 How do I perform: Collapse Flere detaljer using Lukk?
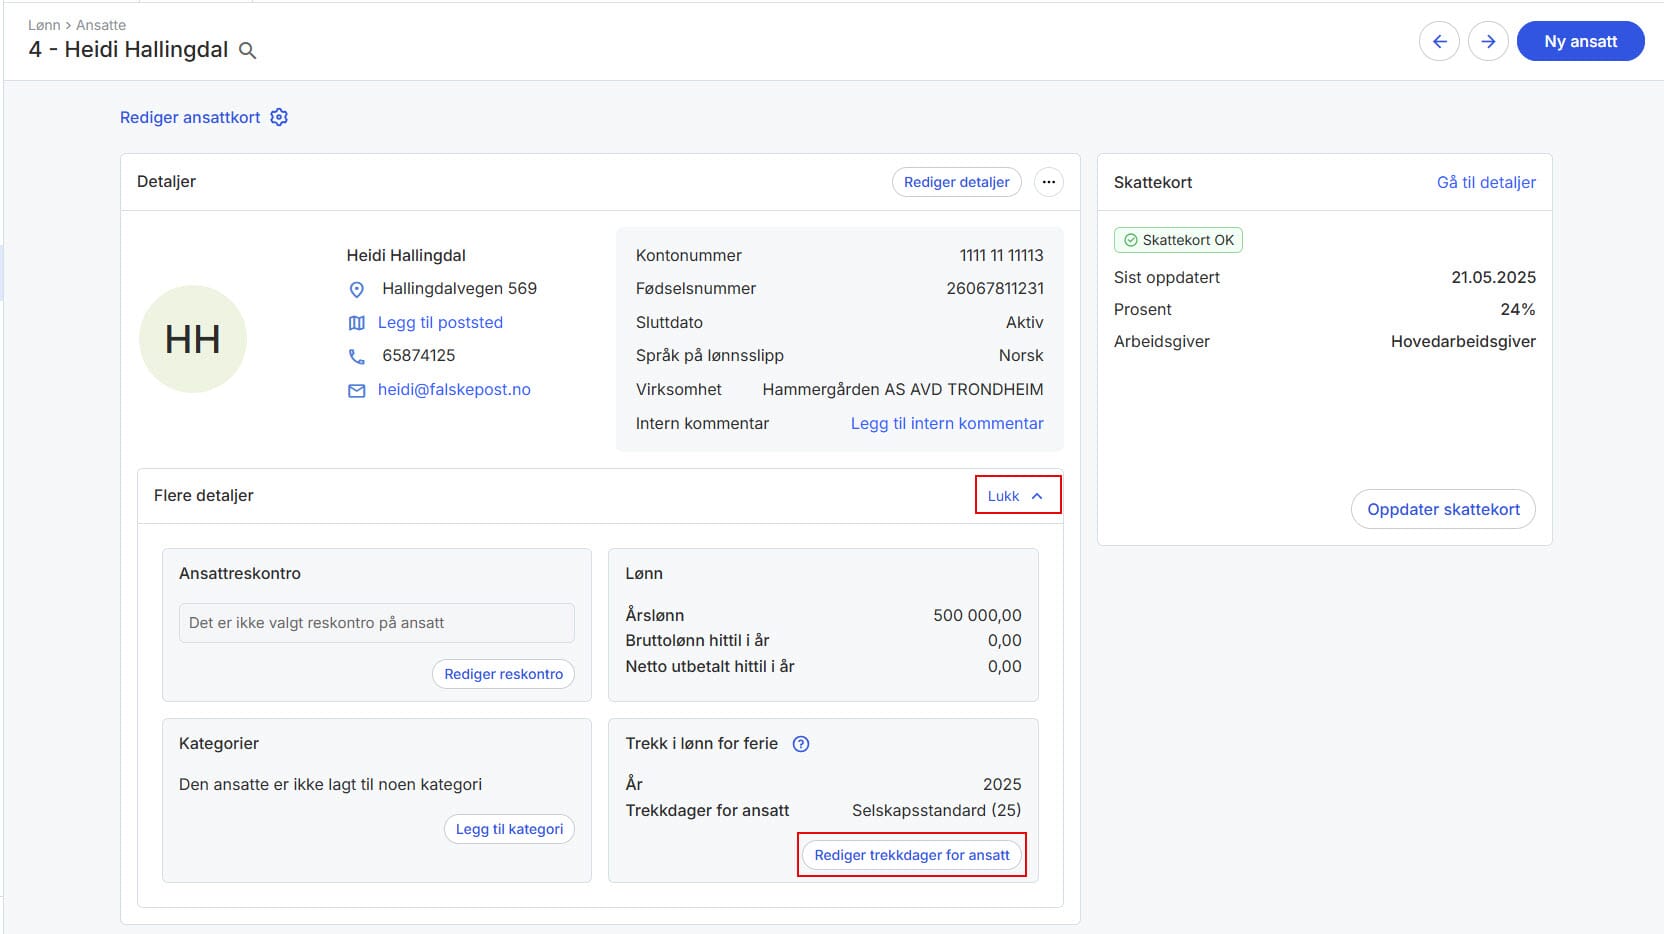[1016, 496]
